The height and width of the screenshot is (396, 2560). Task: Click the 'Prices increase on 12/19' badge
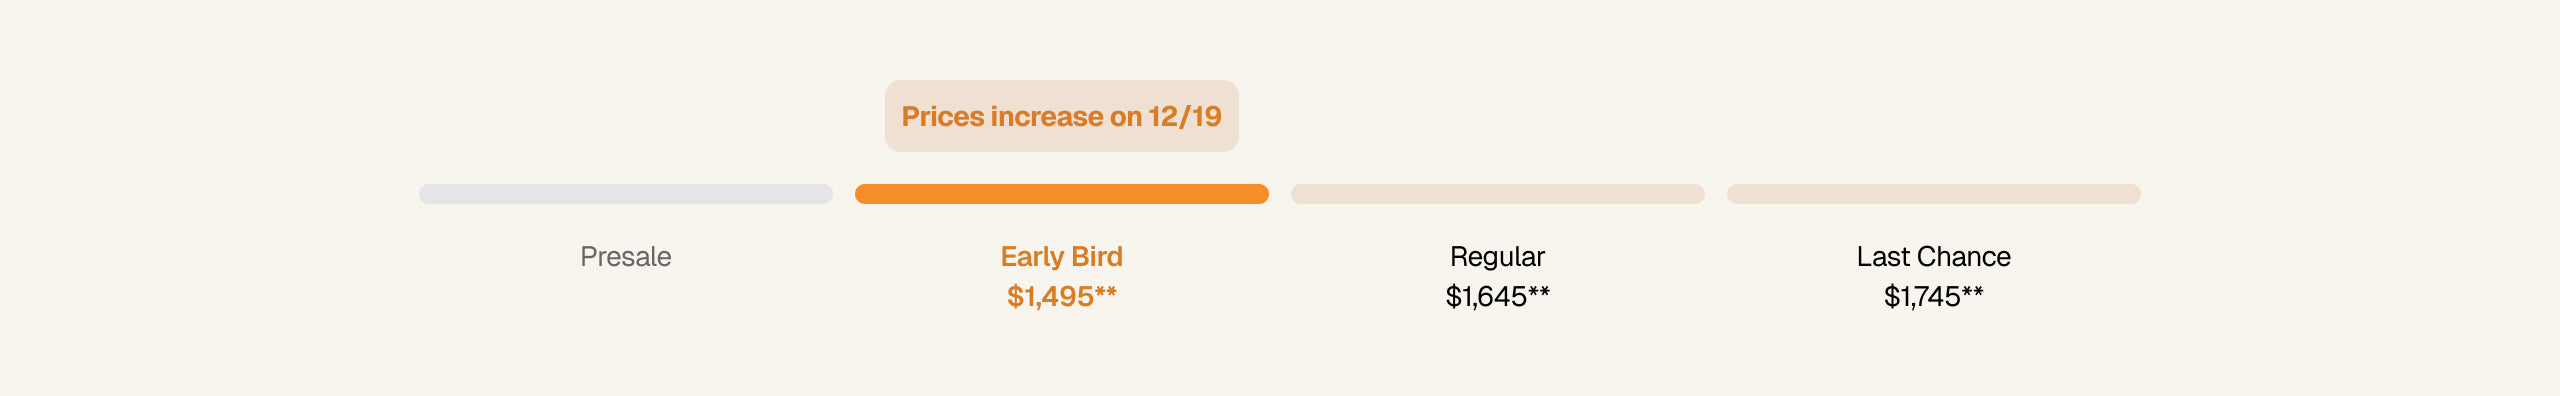point(1062,116)
